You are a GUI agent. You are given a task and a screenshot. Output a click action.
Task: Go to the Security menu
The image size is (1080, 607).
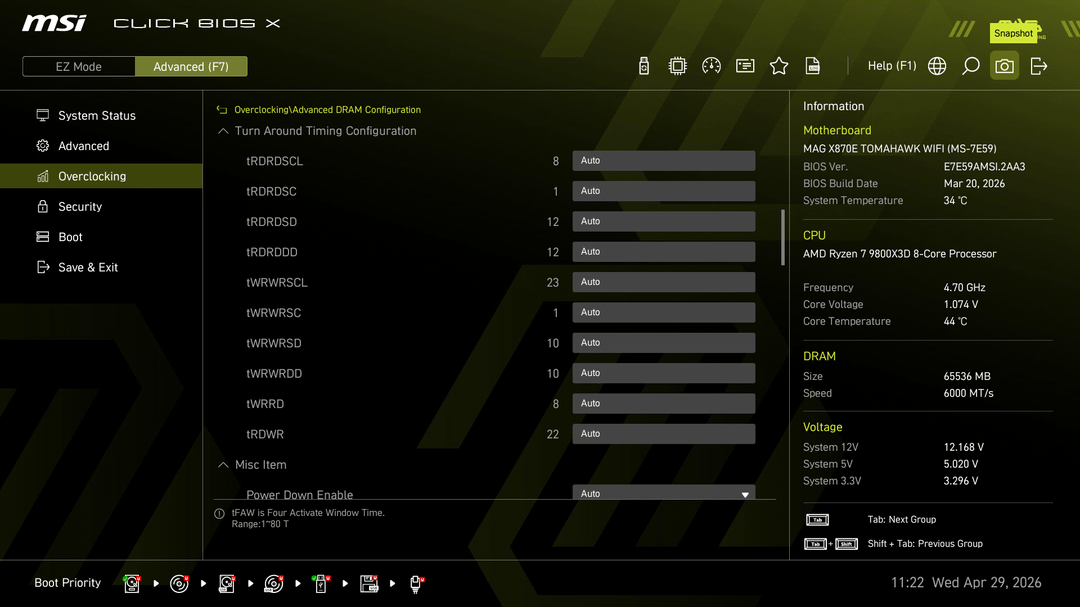click(x=80, y=207)
